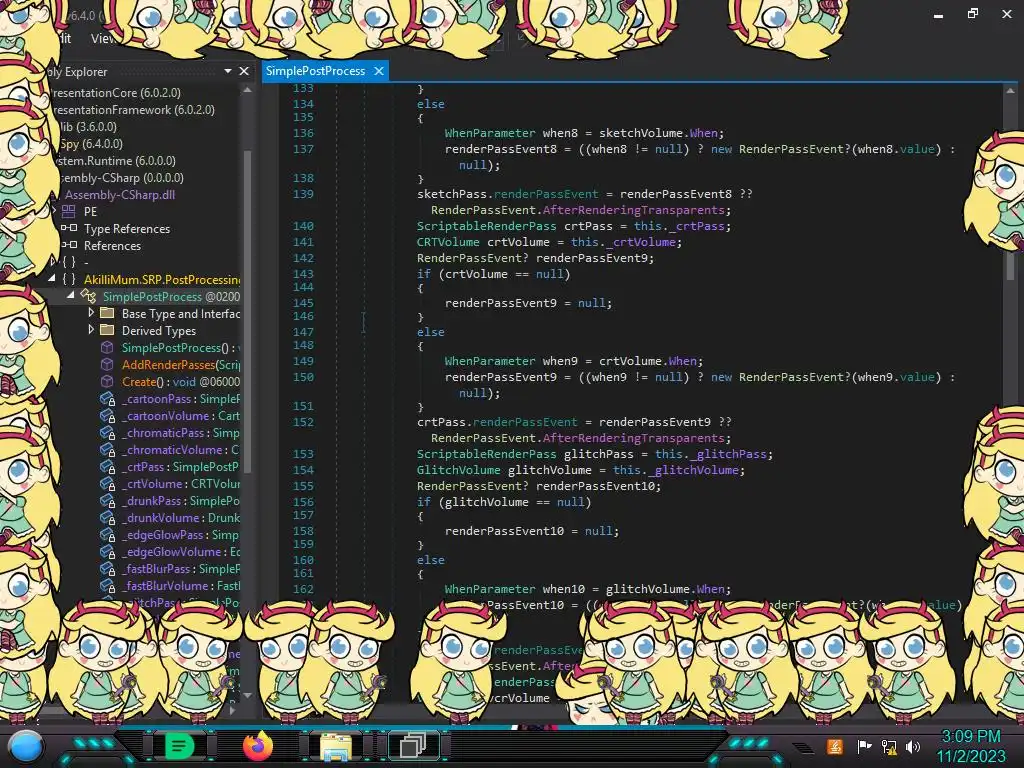Select PresentationFramework (6.0.2.0) assembly
1024x768 pixels.
(x=133, y=110)
